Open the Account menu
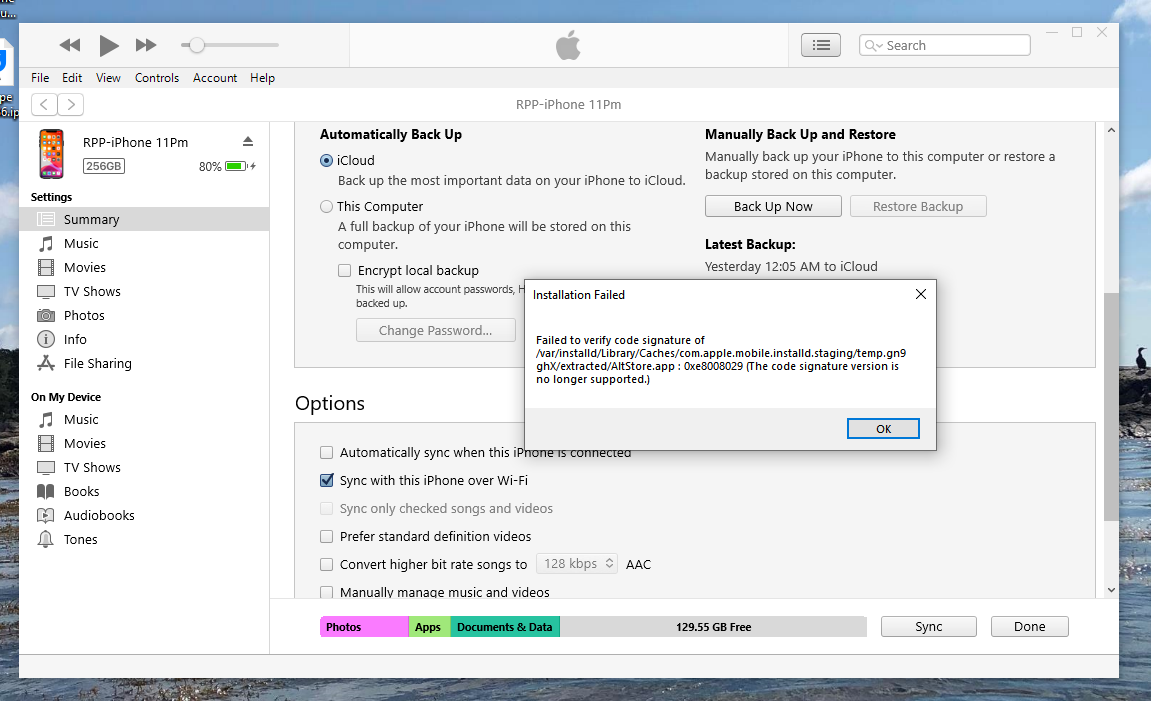Viewport: 1151px width, 701px height. [214, 77]
